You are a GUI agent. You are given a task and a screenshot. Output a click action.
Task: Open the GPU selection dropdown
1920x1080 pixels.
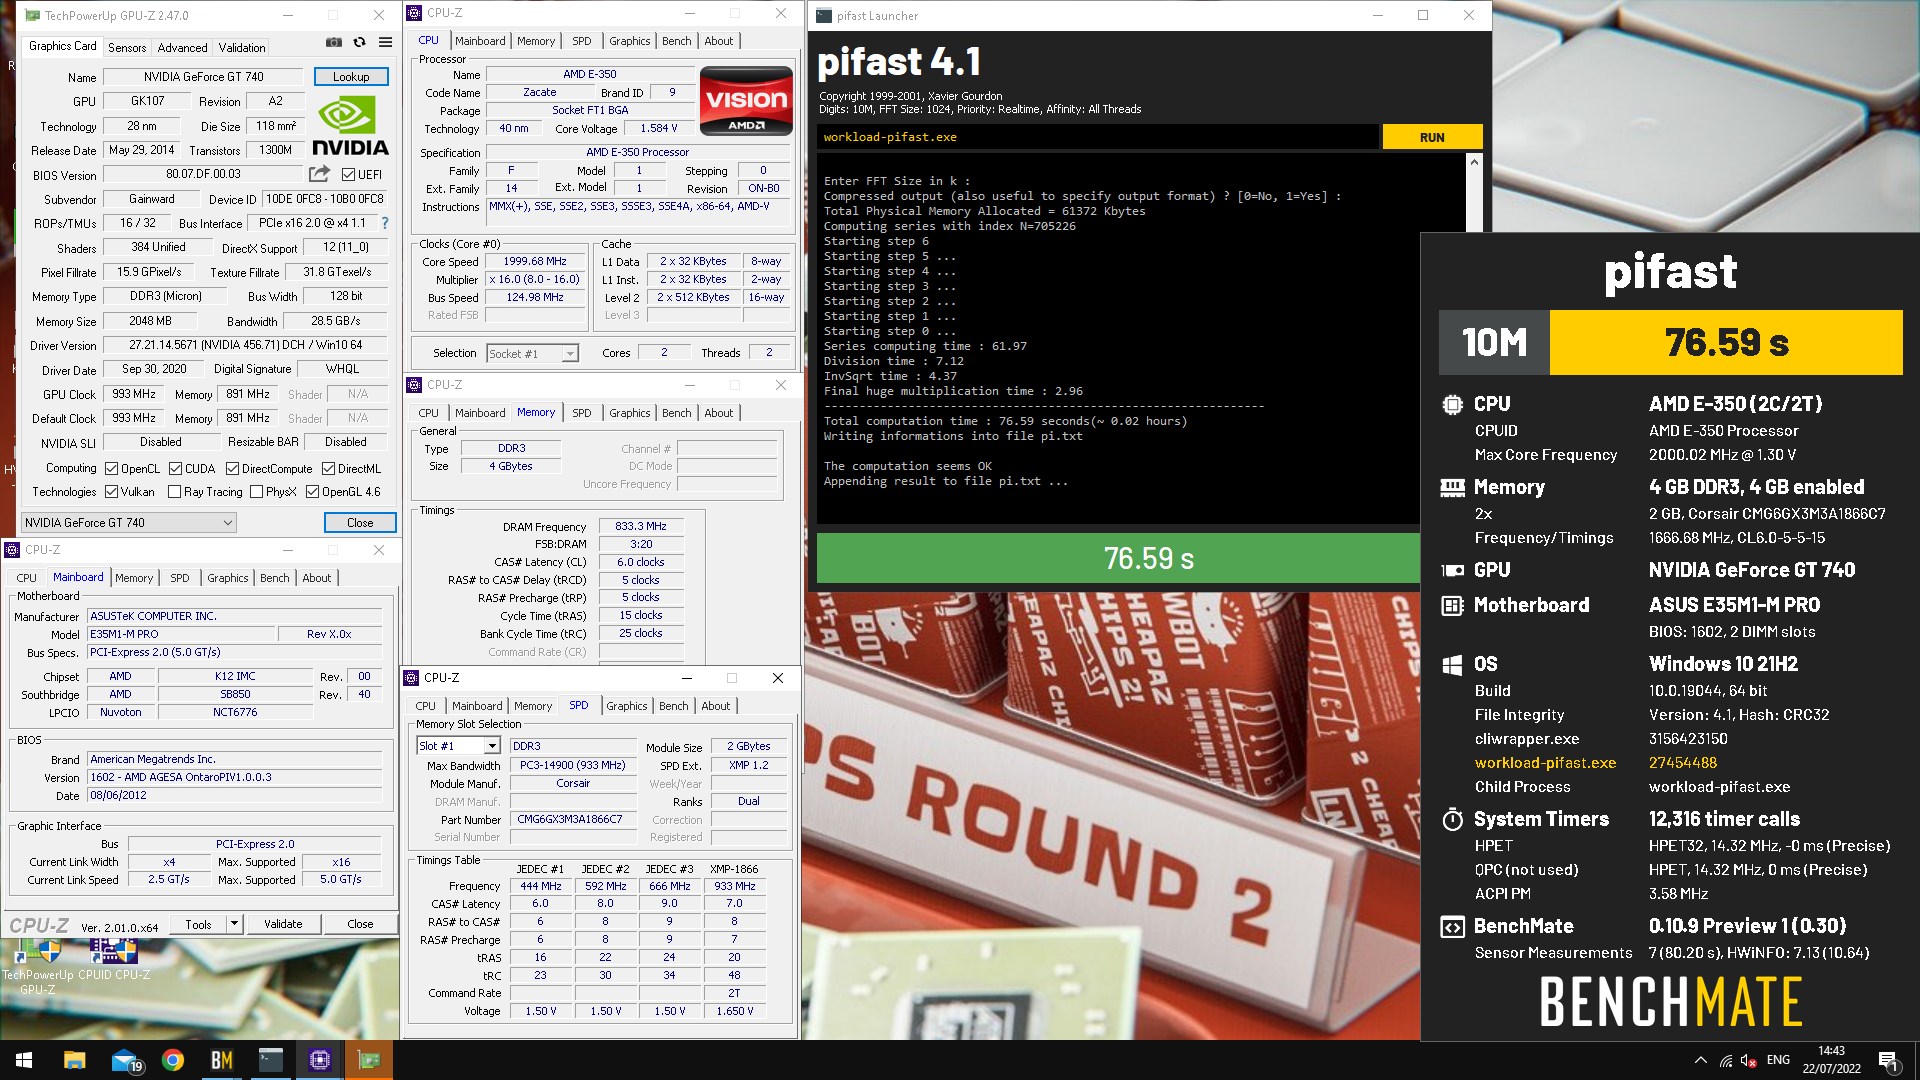coord(129,522)
